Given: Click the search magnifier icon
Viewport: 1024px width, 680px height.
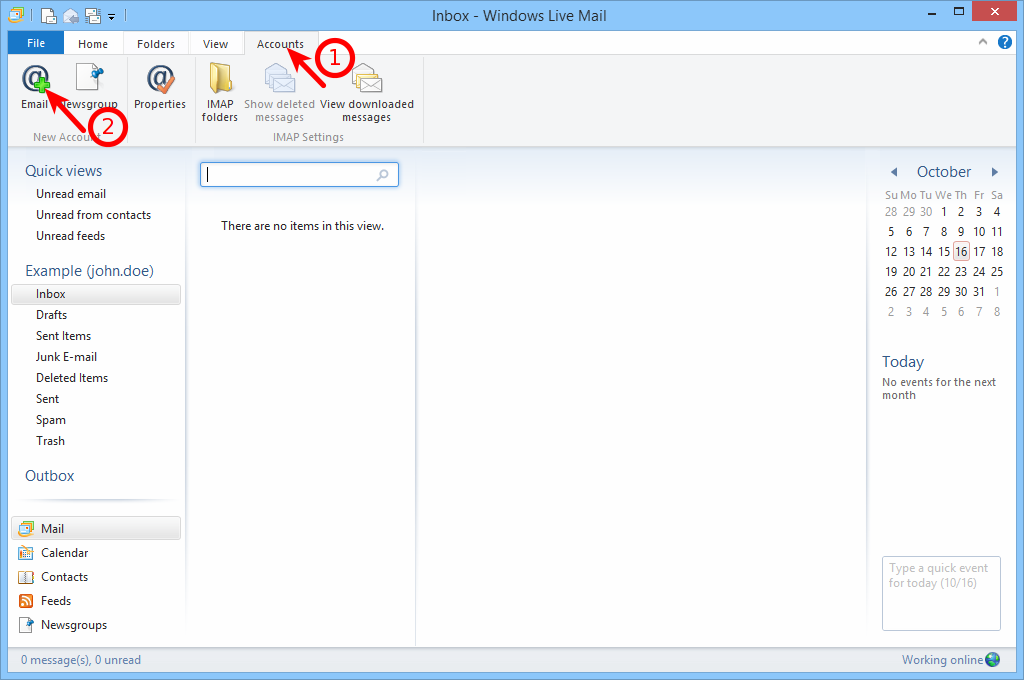Looking at the screenshot, I should [383, 174].
